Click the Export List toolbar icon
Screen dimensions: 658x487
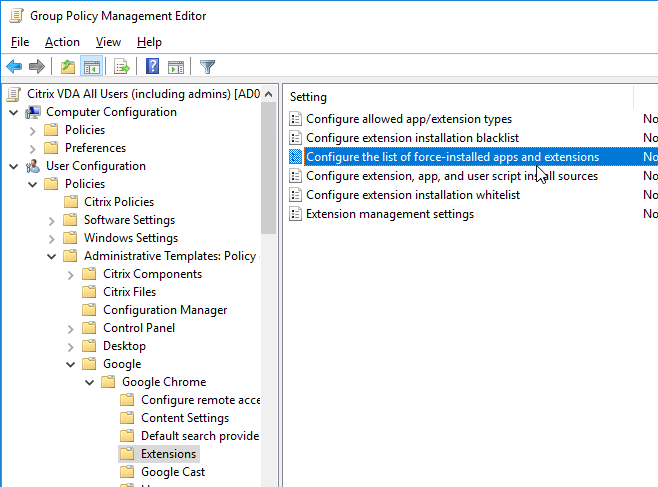pos(122,66)
